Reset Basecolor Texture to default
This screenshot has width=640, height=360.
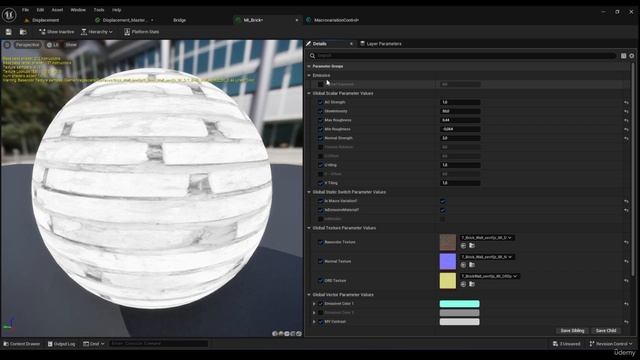click(626, 242)
